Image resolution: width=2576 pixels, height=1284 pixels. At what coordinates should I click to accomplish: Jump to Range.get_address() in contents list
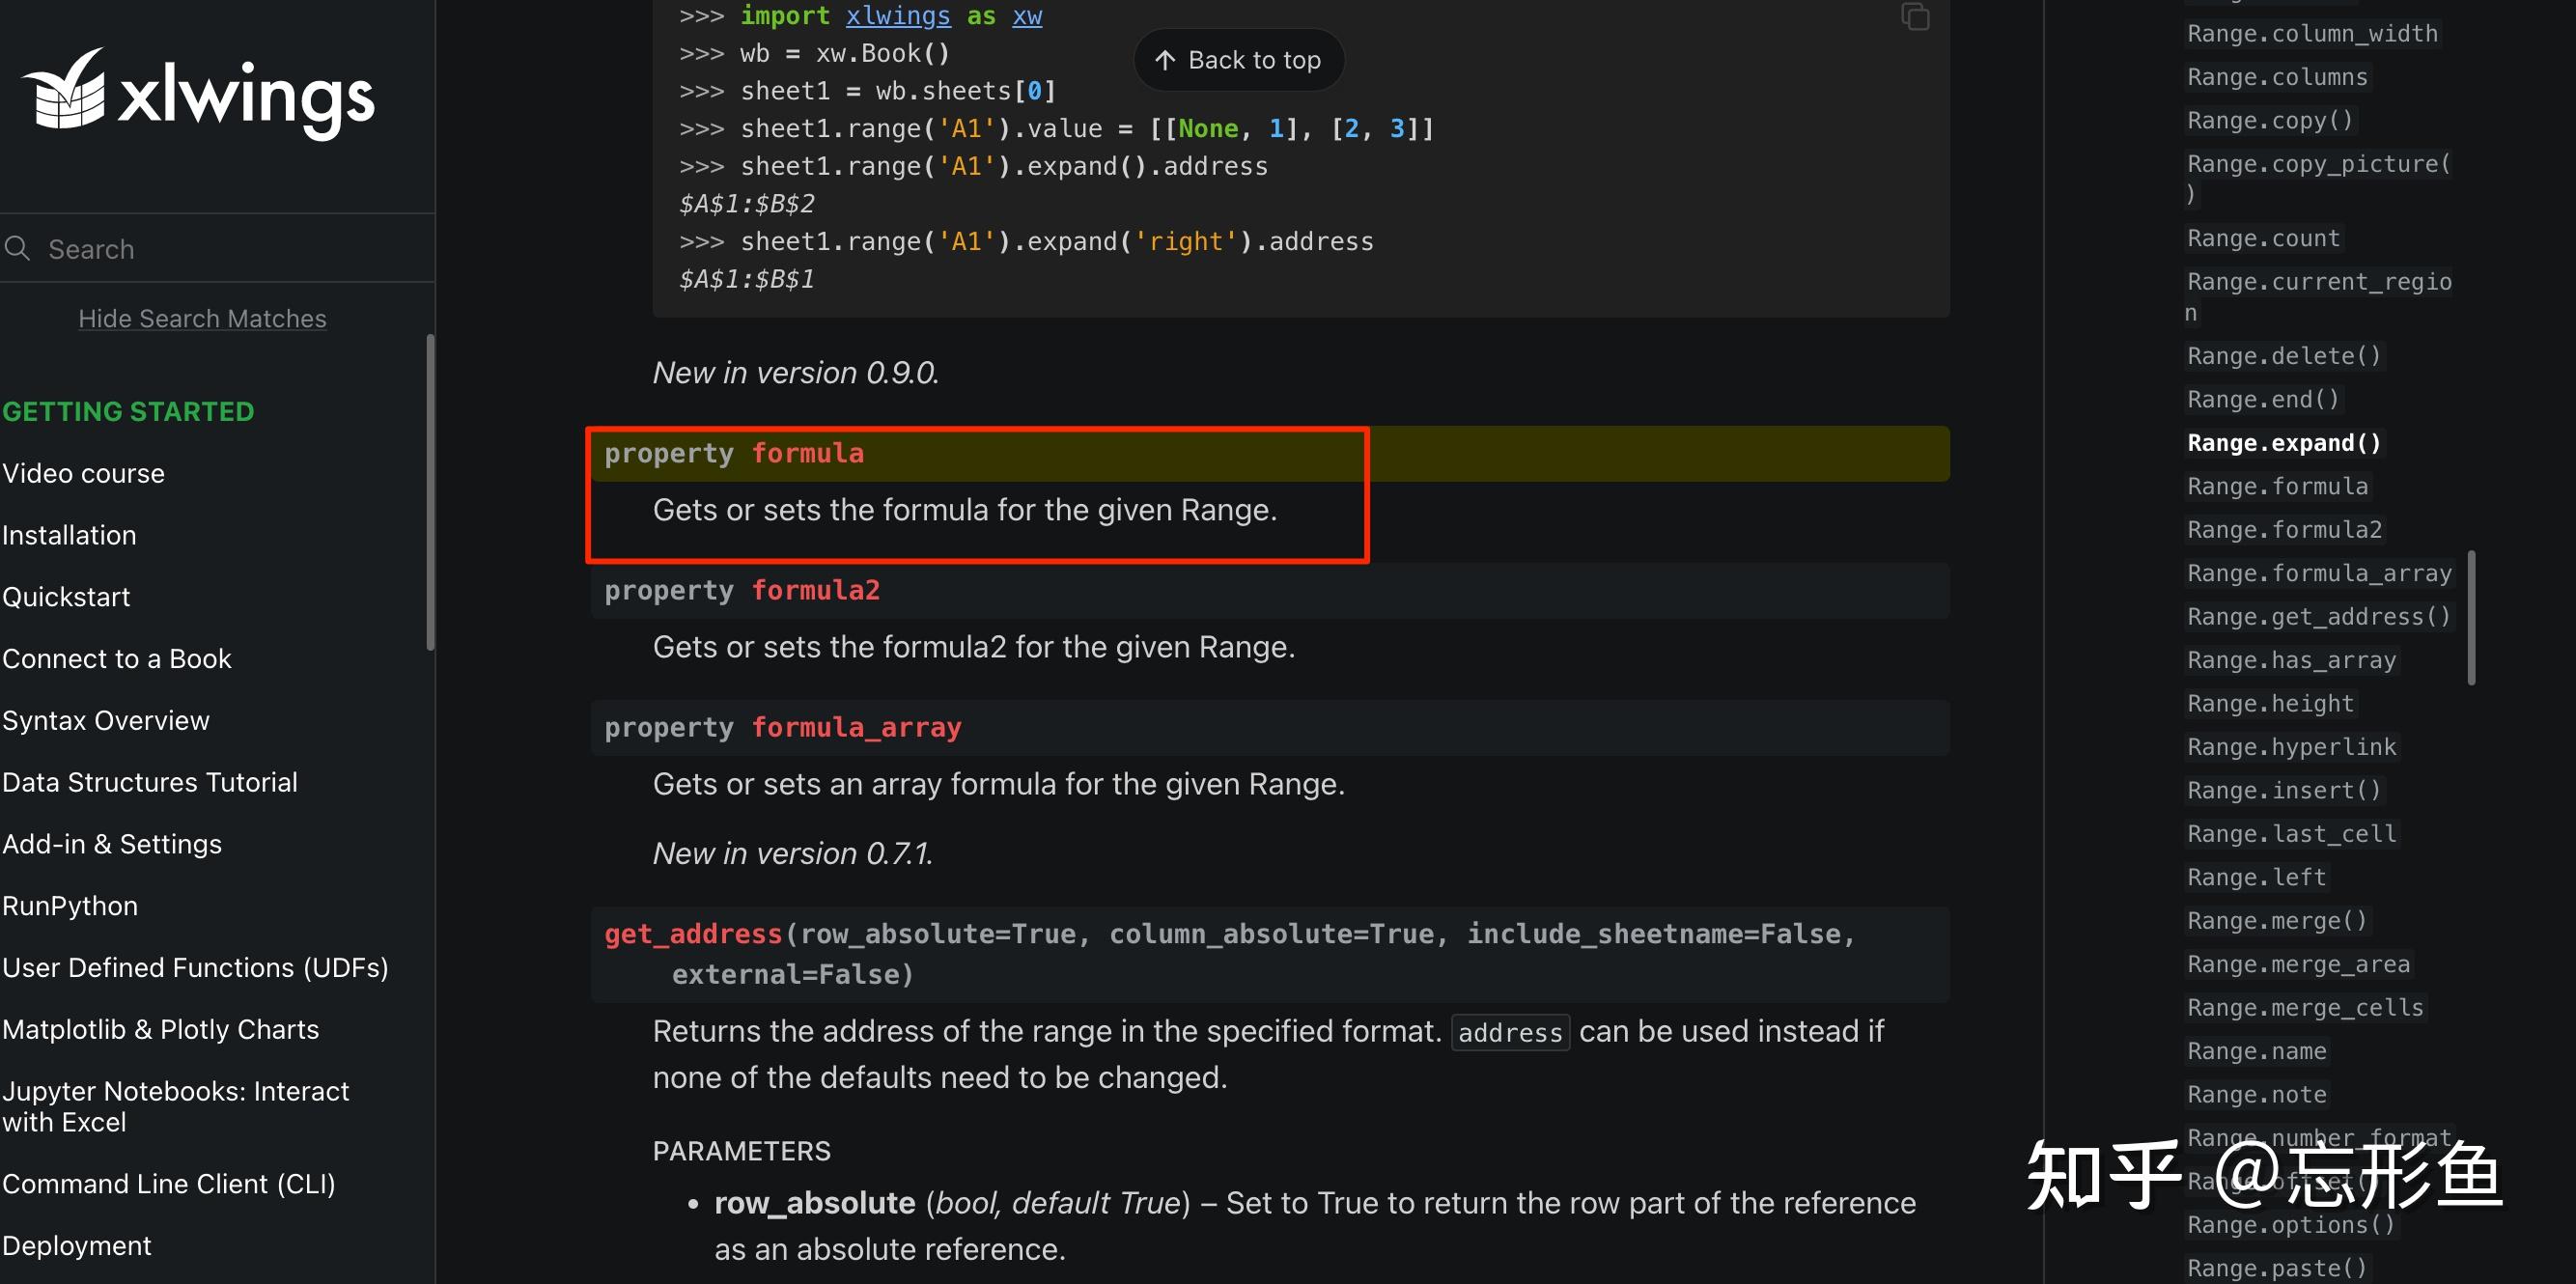[x=2318, y=616]
